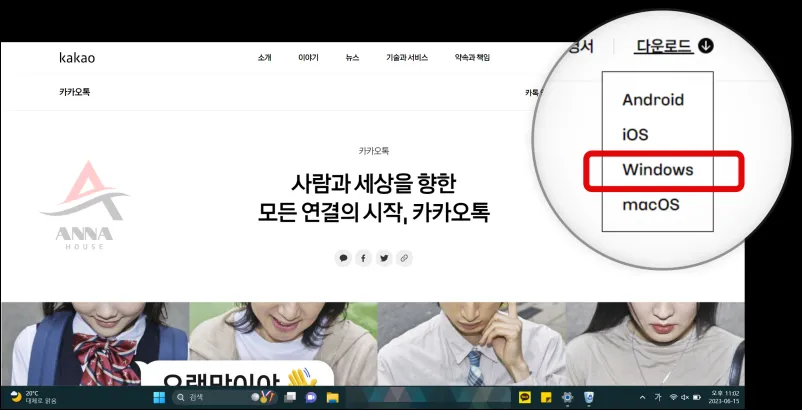
Task: Open the 이야기 navigation menu
Action: (308, 58)
